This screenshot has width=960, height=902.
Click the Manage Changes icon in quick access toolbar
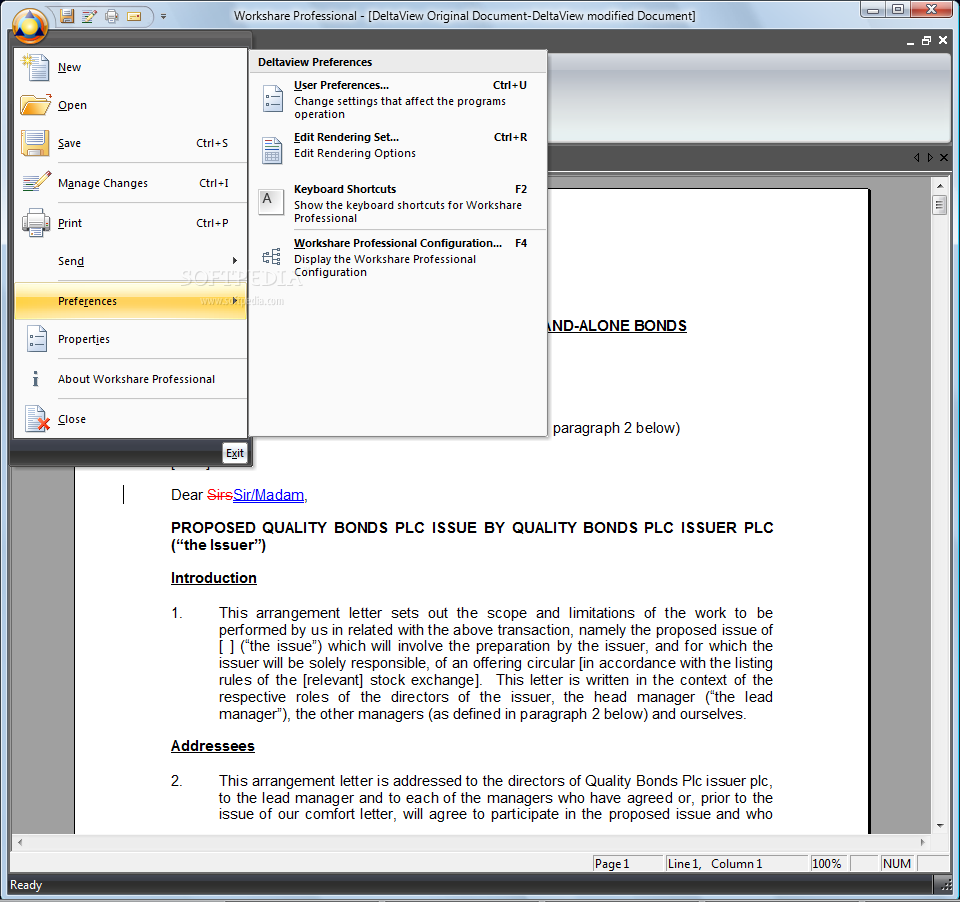click(x=89, y=16)
